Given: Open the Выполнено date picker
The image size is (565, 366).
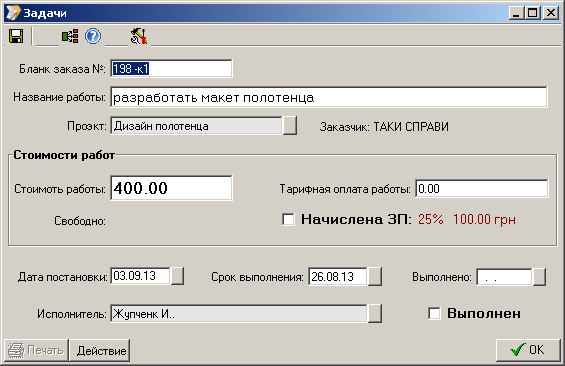Looking at the screenshot, I should pos(539,277).
